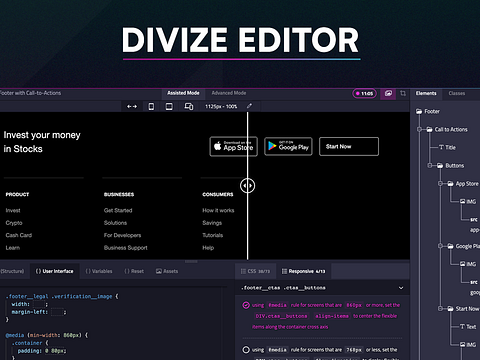Click IMG image icon under Google Play
Screen dimensions: 480x360
coord(463,264)
